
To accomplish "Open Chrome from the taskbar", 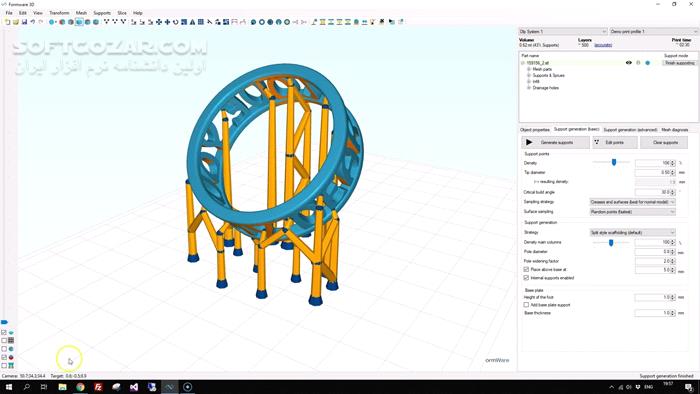I will 80,387.
